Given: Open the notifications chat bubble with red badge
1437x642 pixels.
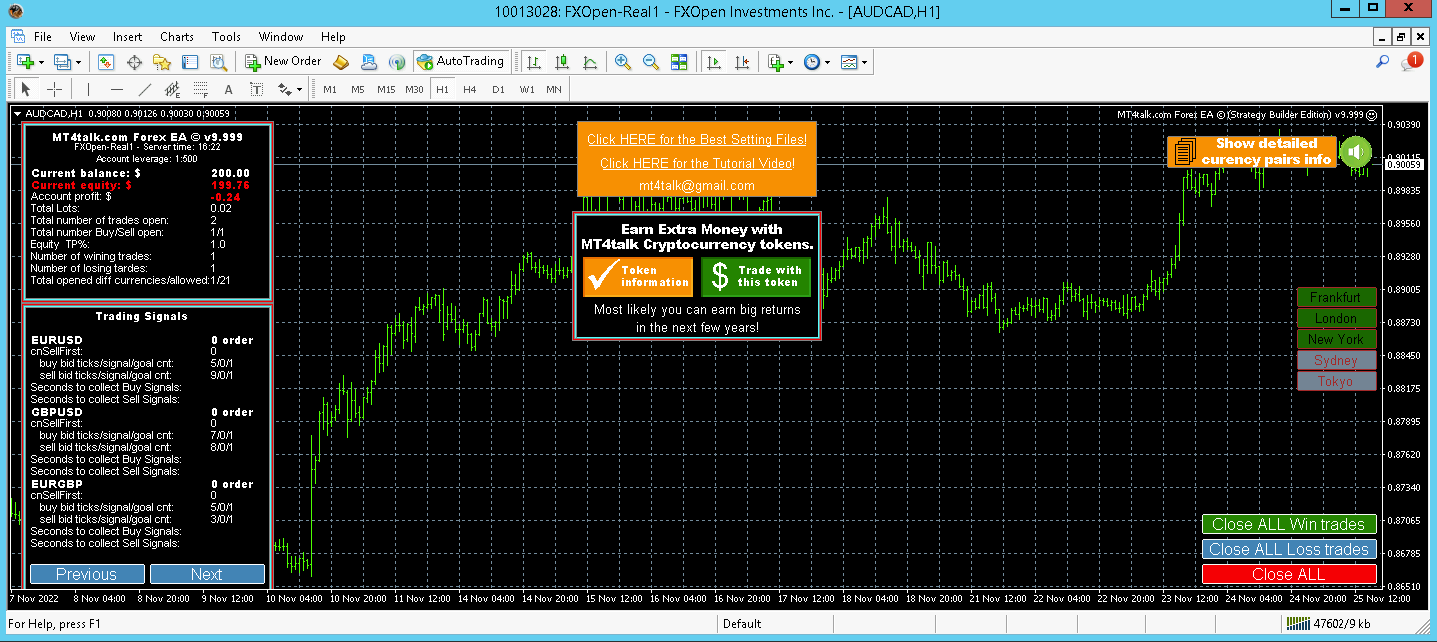Looking at the screenshot, I should [x=1411, y=62].
